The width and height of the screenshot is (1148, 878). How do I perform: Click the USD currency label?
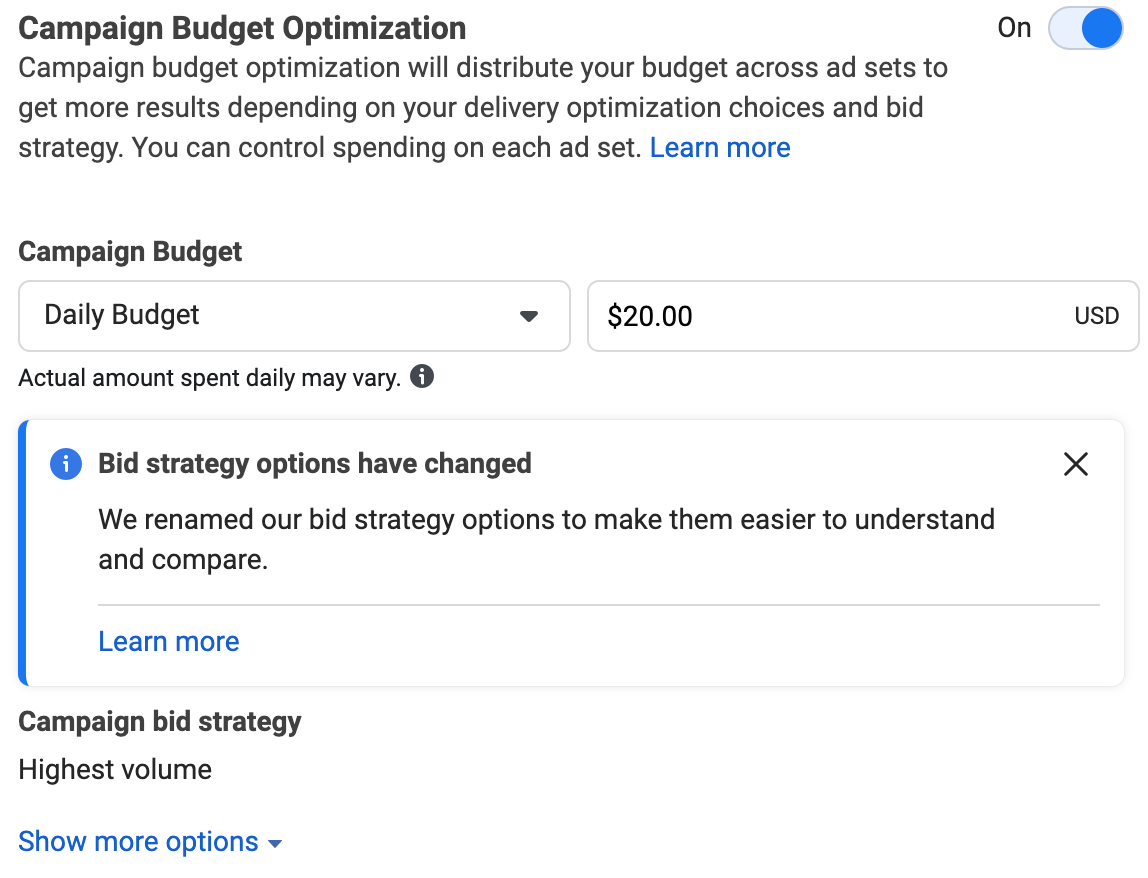click(1096, 316)
